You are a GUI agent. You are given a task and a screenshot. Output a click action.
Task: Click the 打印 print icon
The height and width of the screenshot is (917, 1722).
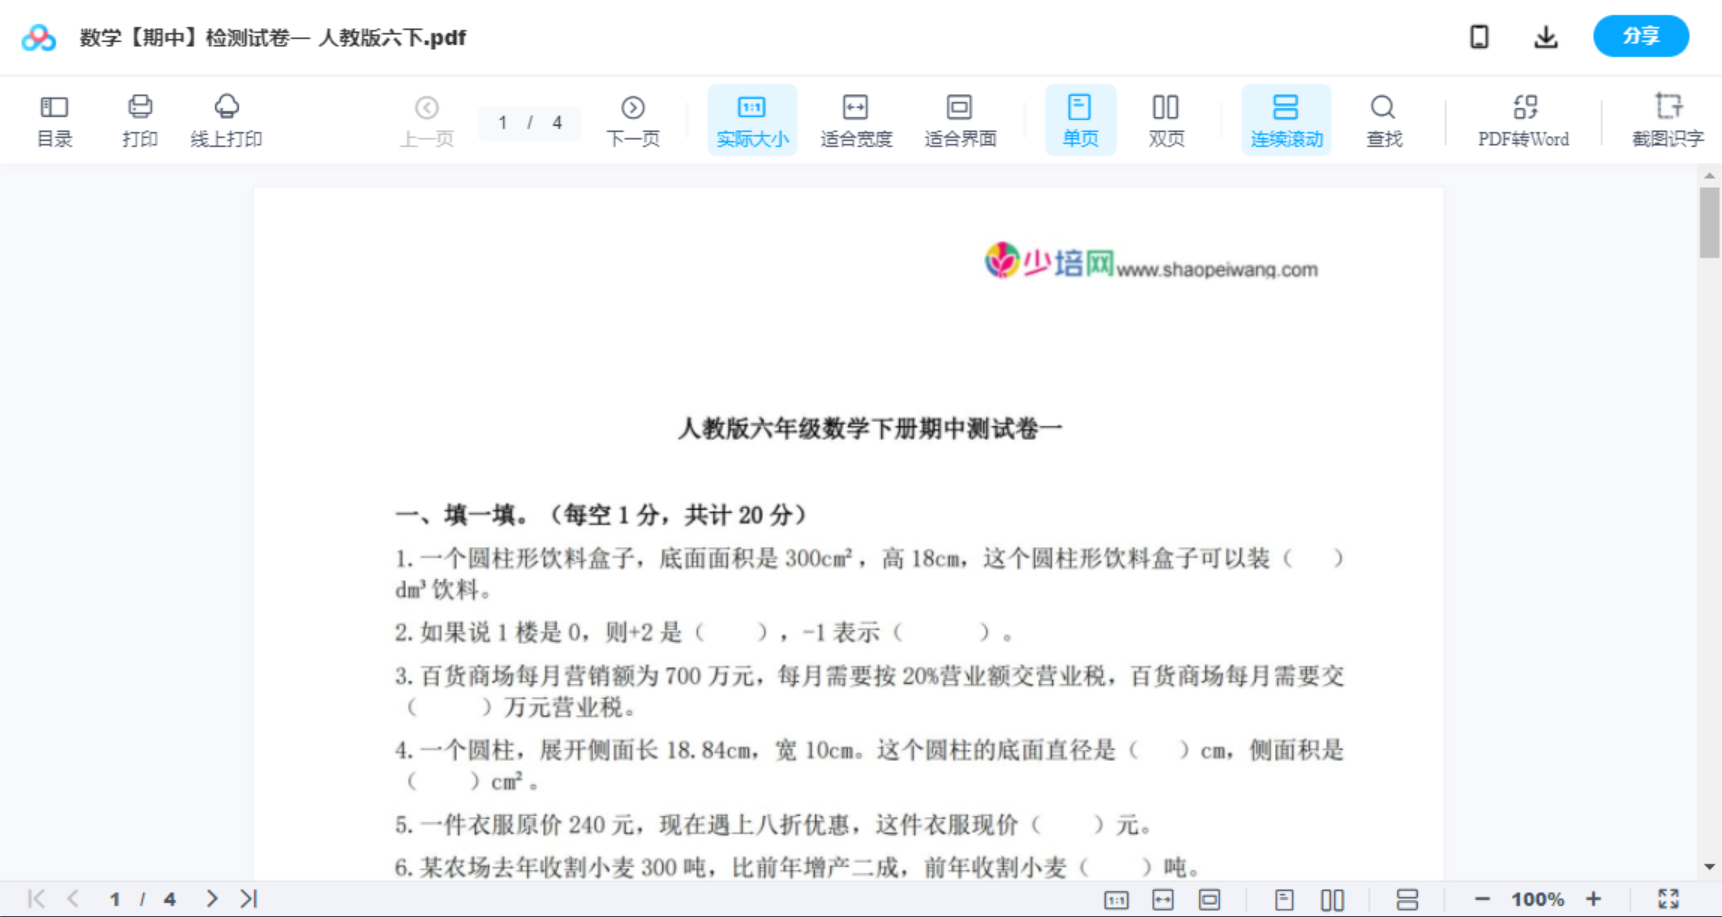tap(139, 119)
